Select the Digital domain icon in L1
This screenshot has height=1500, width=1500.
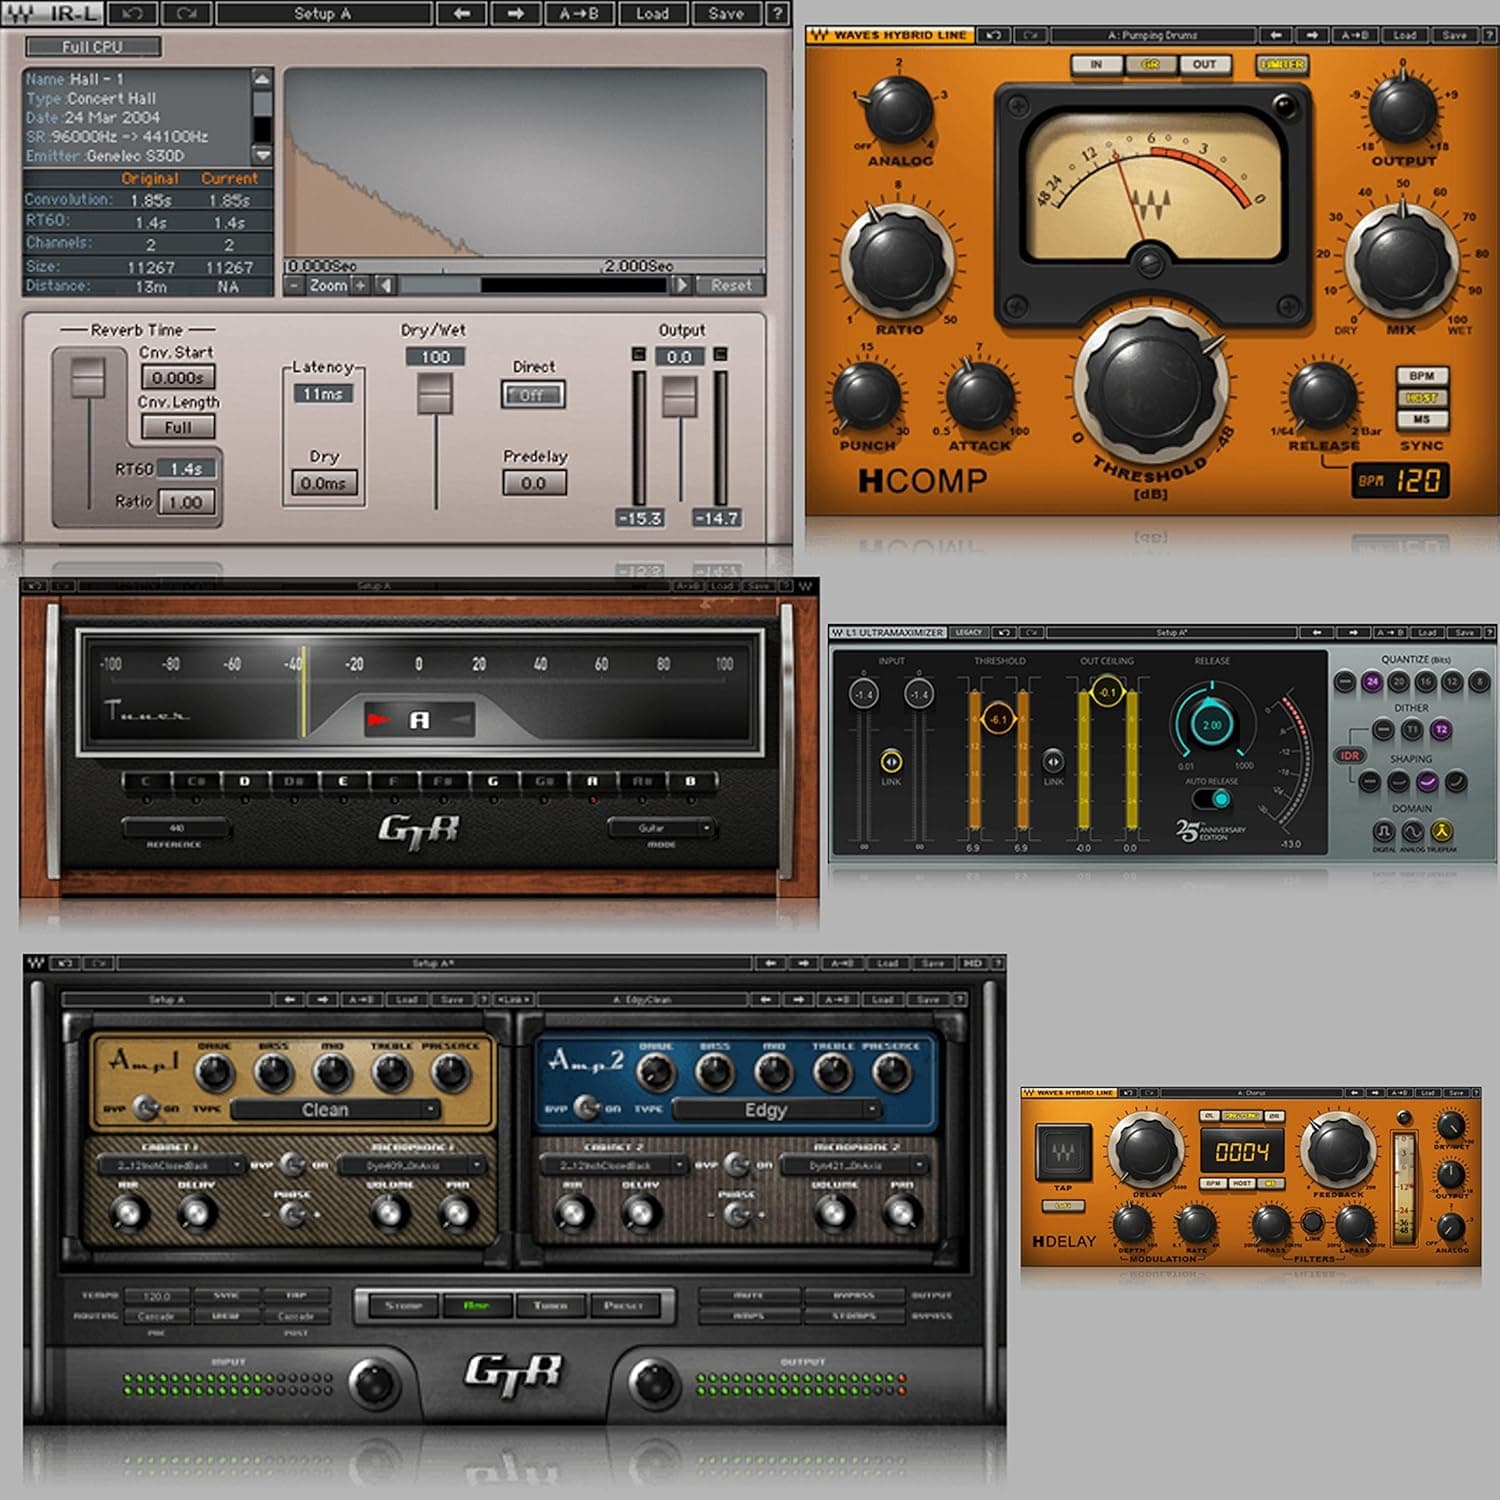(1384, 832)
